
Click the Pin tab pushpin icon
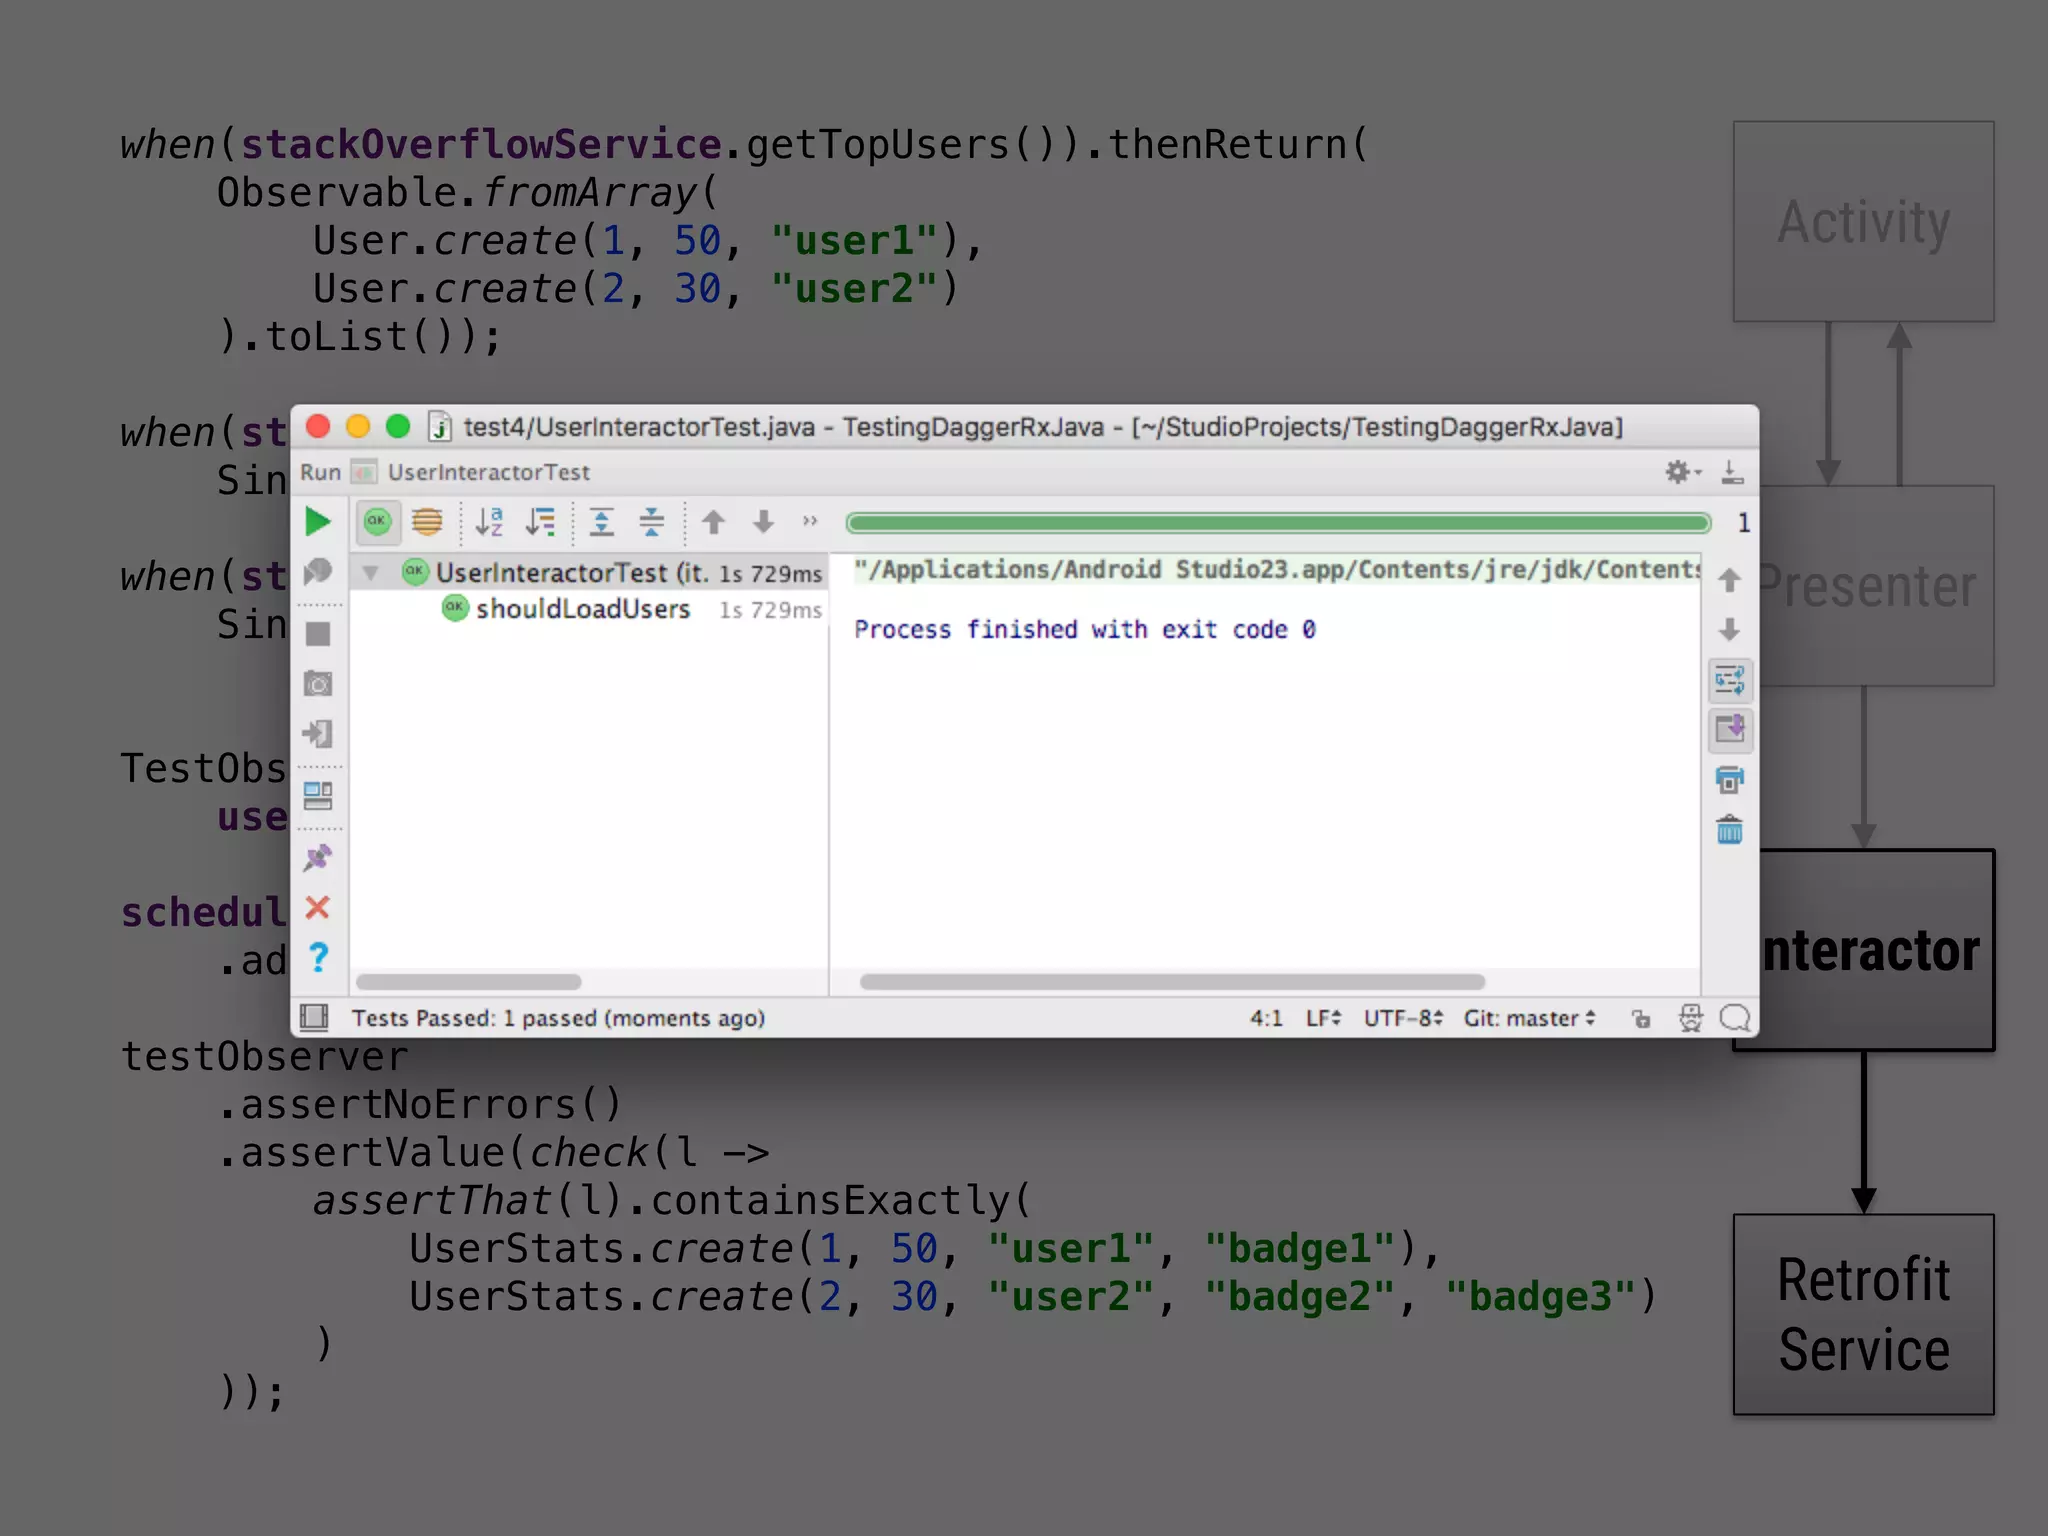point(318,857)
